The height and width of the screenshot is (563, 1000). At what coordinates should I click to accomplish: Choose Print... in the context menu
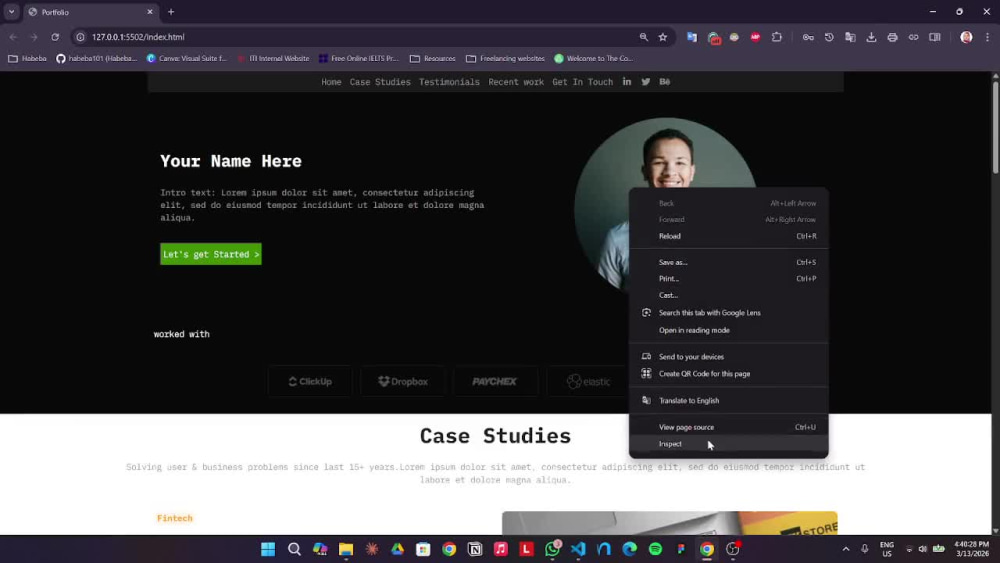tap(728, 279)
